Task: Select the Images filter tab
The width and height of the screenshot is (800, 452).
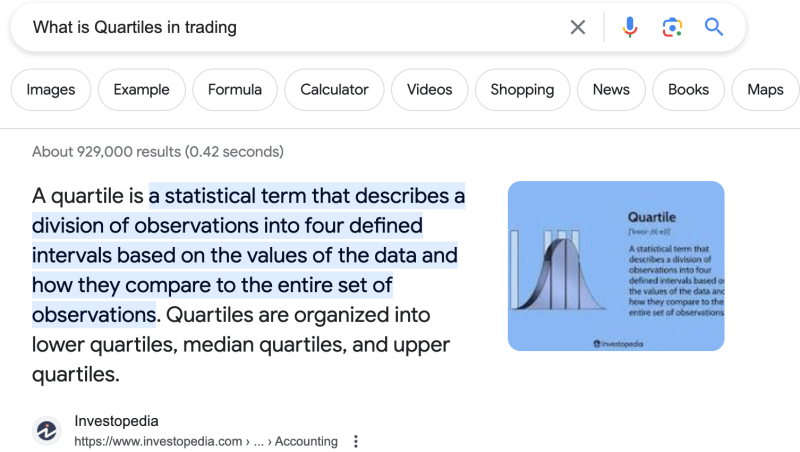Action: tap(51, 90)
